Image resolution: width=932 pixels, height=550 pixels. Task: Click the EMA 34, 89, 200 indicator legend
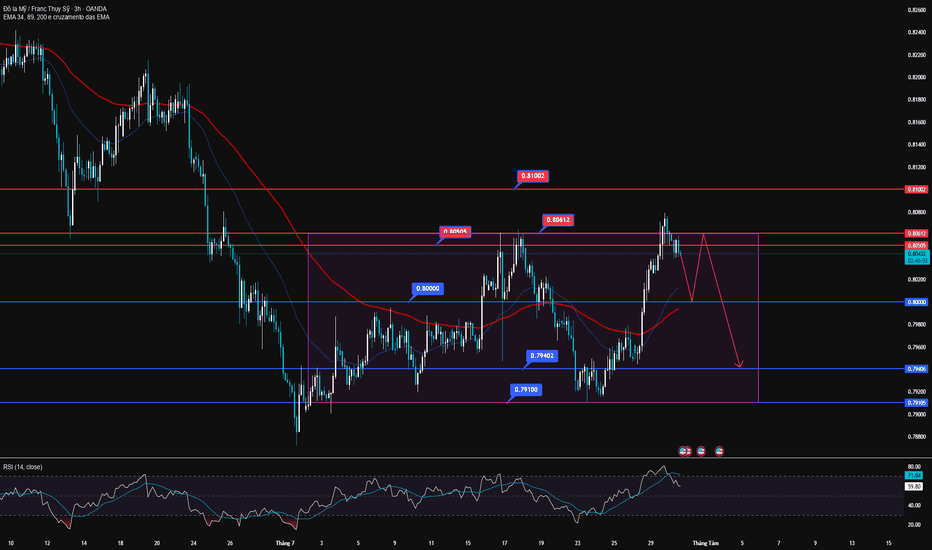[x=56, y=19]
